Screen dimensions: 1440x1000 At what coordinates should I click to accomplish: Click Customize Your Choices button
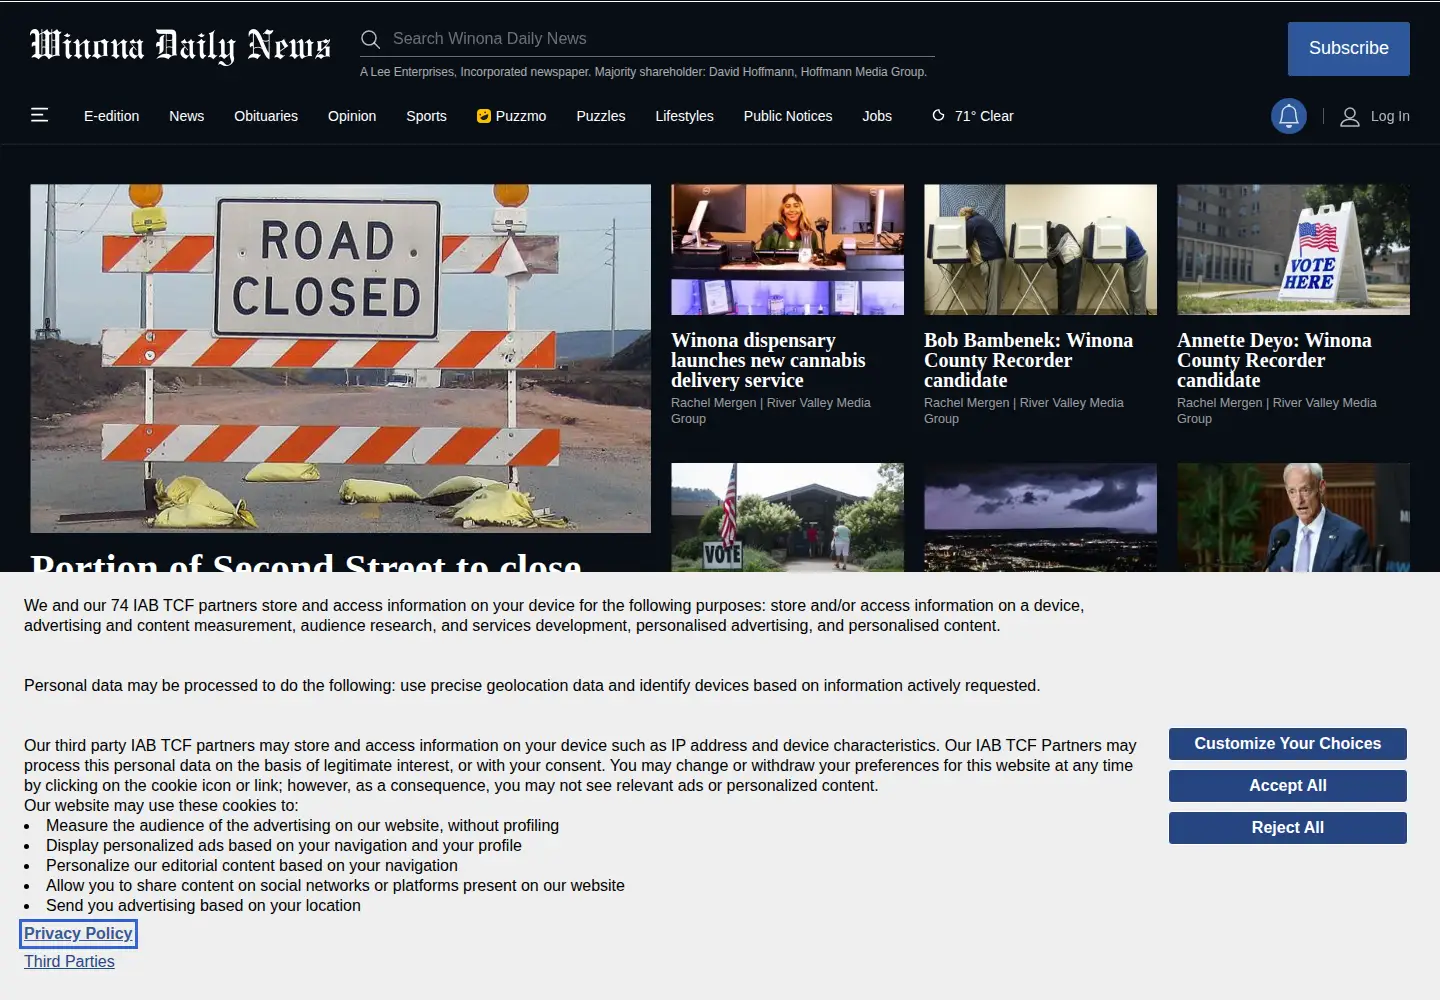coord(1288,744)
